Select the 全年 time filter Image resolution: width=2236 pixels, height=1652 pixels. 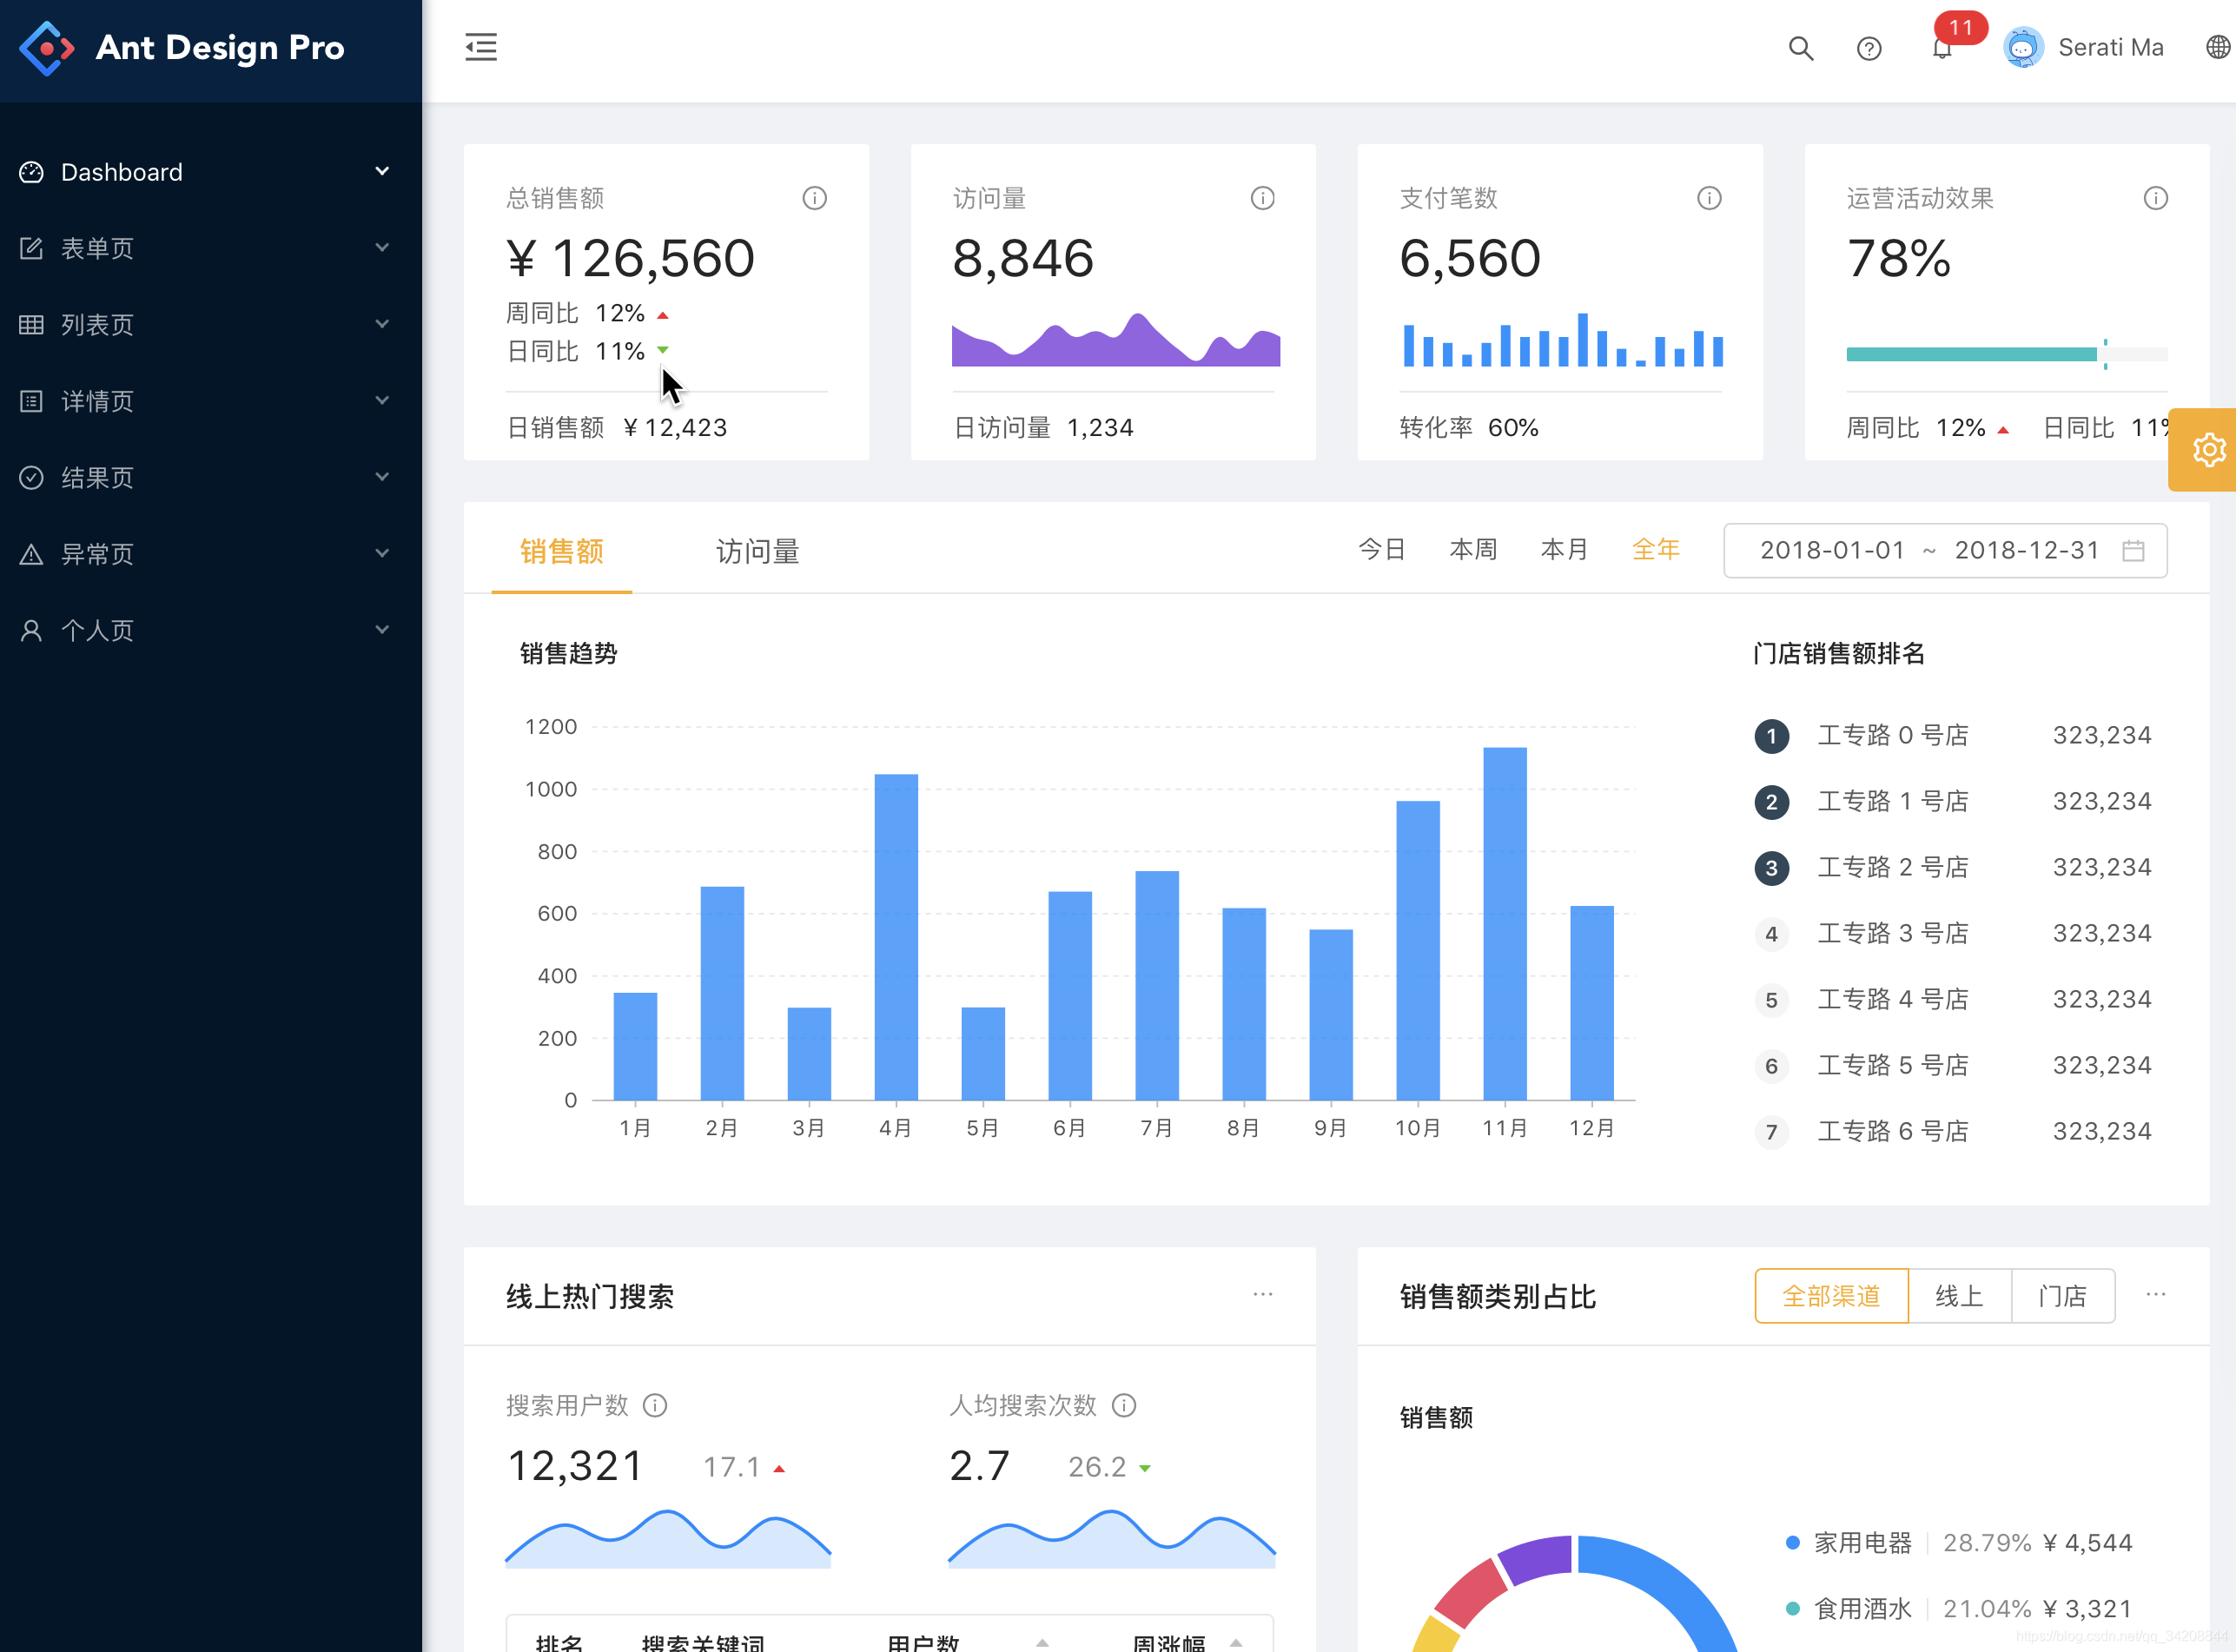pyautogui.click(x=1656, y=549)
